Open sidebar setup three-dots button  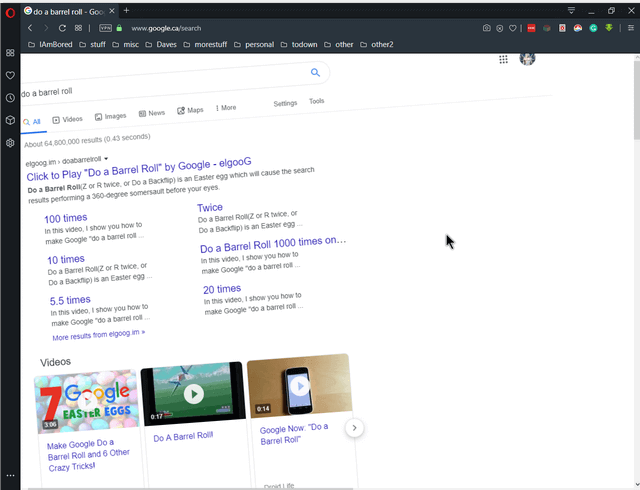(10, 475)
